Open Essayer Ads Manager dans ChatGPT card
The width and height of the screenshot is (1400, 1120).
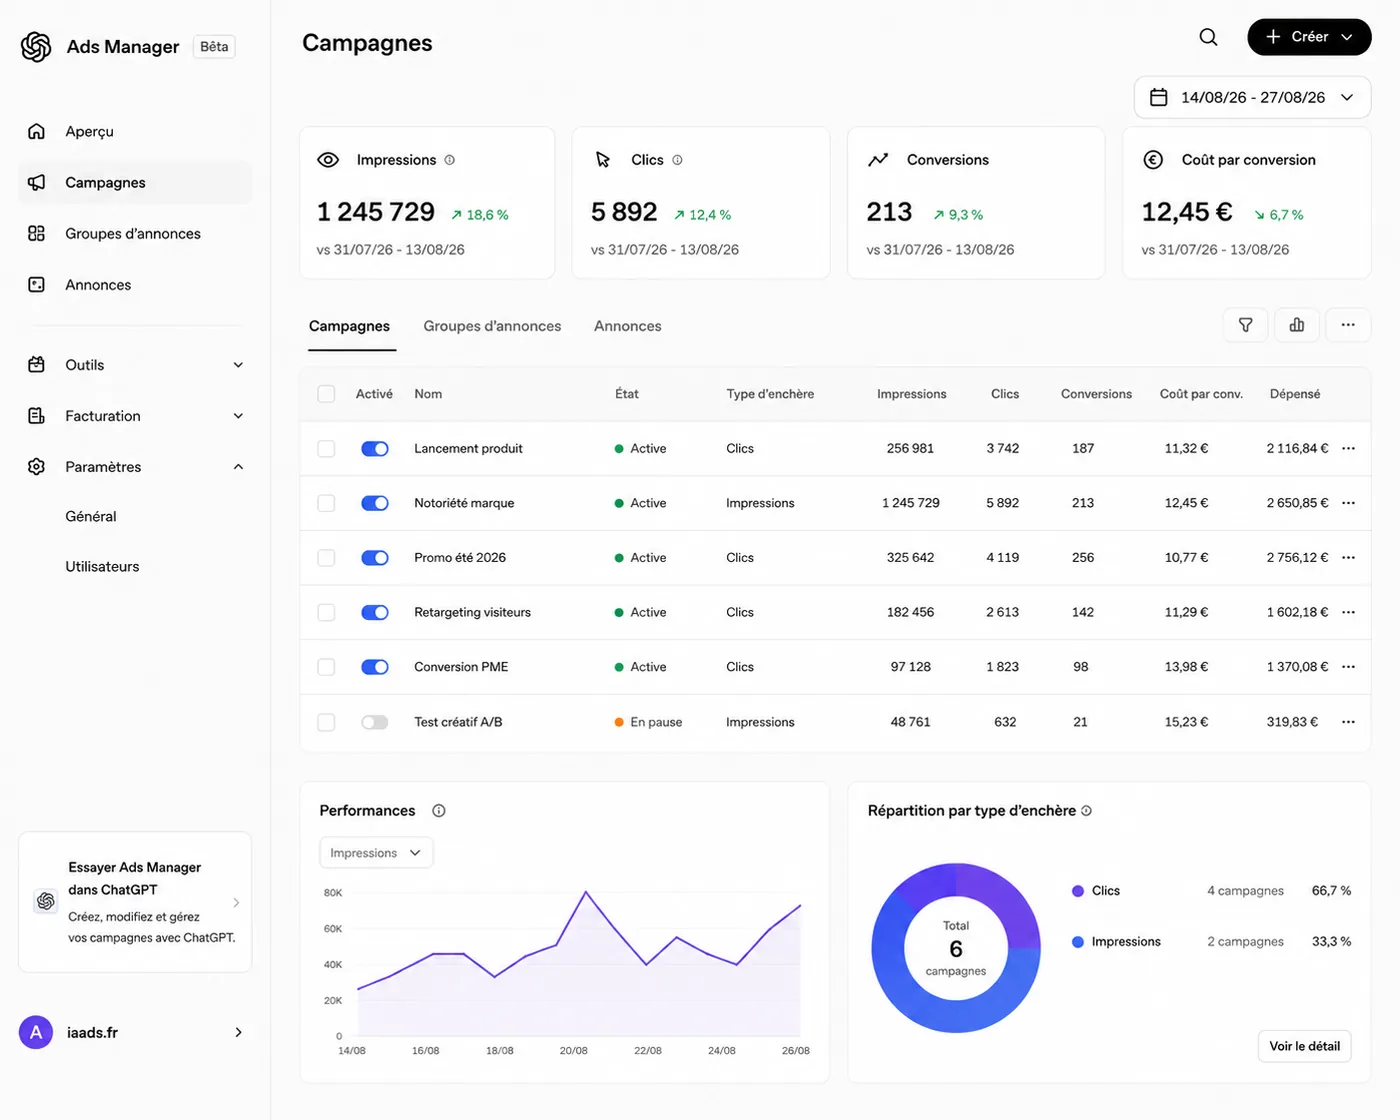135,902
